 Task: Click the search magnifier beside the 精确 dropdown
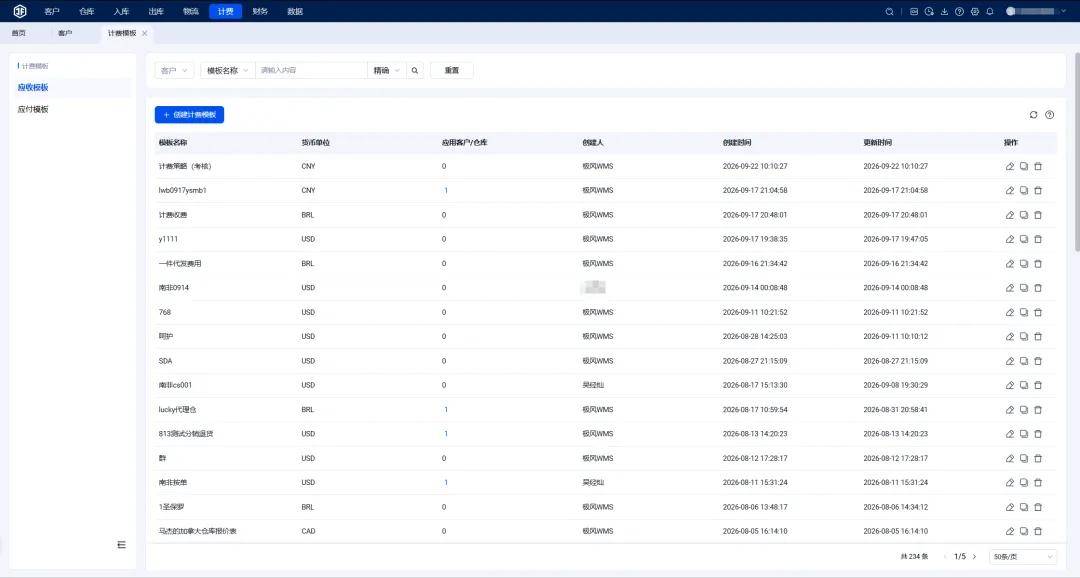415,70
